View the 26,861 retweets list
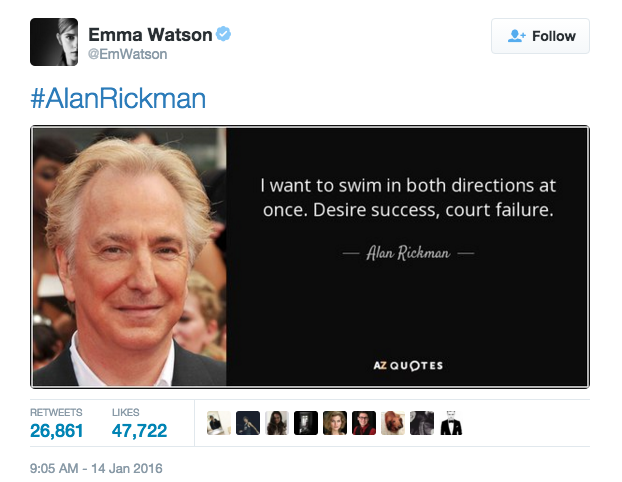622x482 pixels. point(56,423)
